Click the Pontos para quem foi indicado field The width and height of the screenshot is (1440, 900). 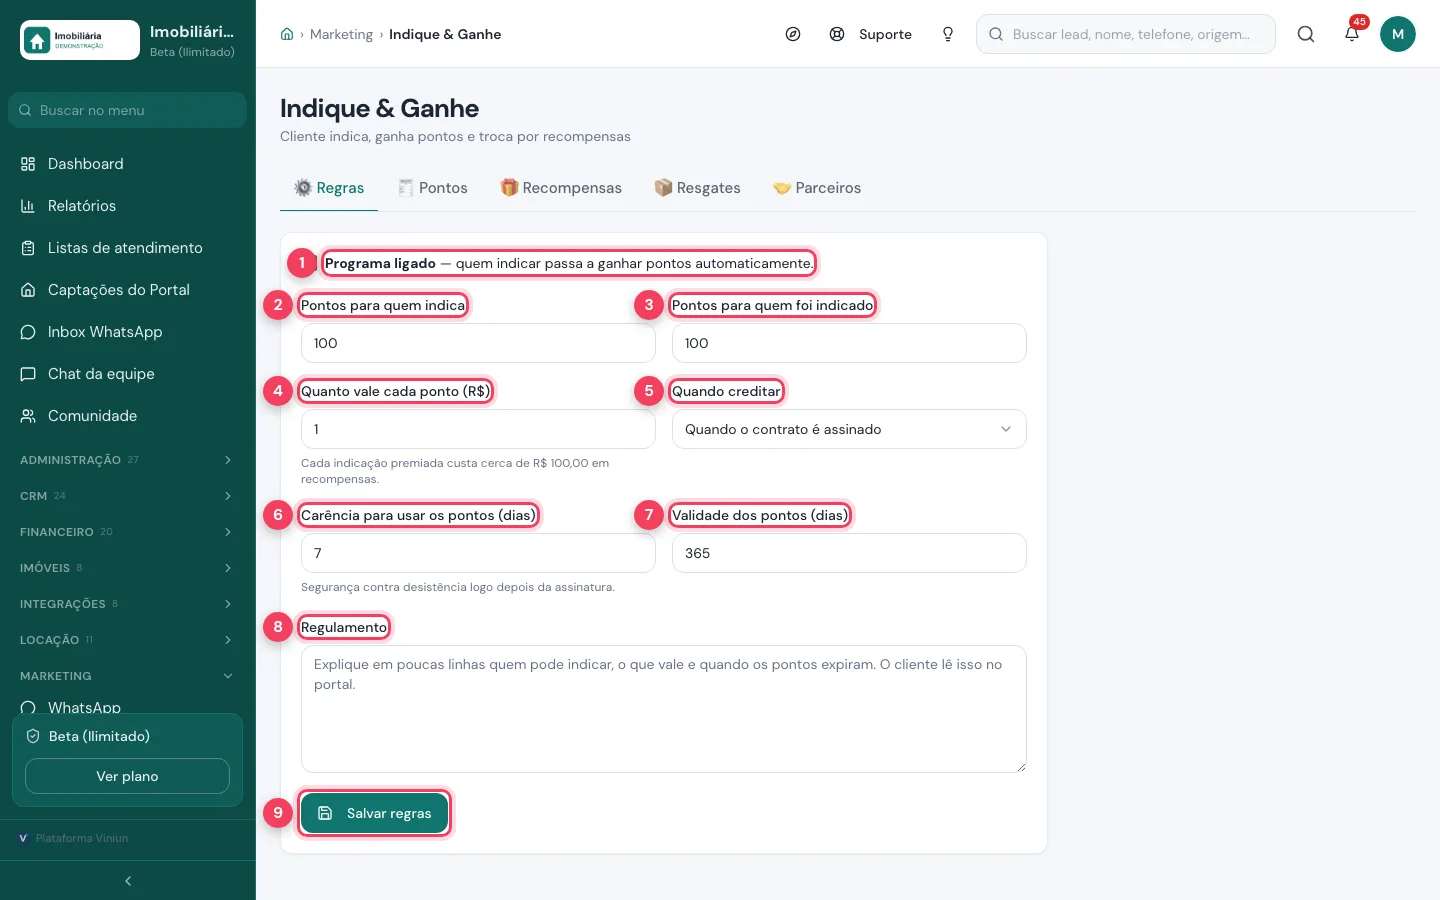click(x=849, y=343)
